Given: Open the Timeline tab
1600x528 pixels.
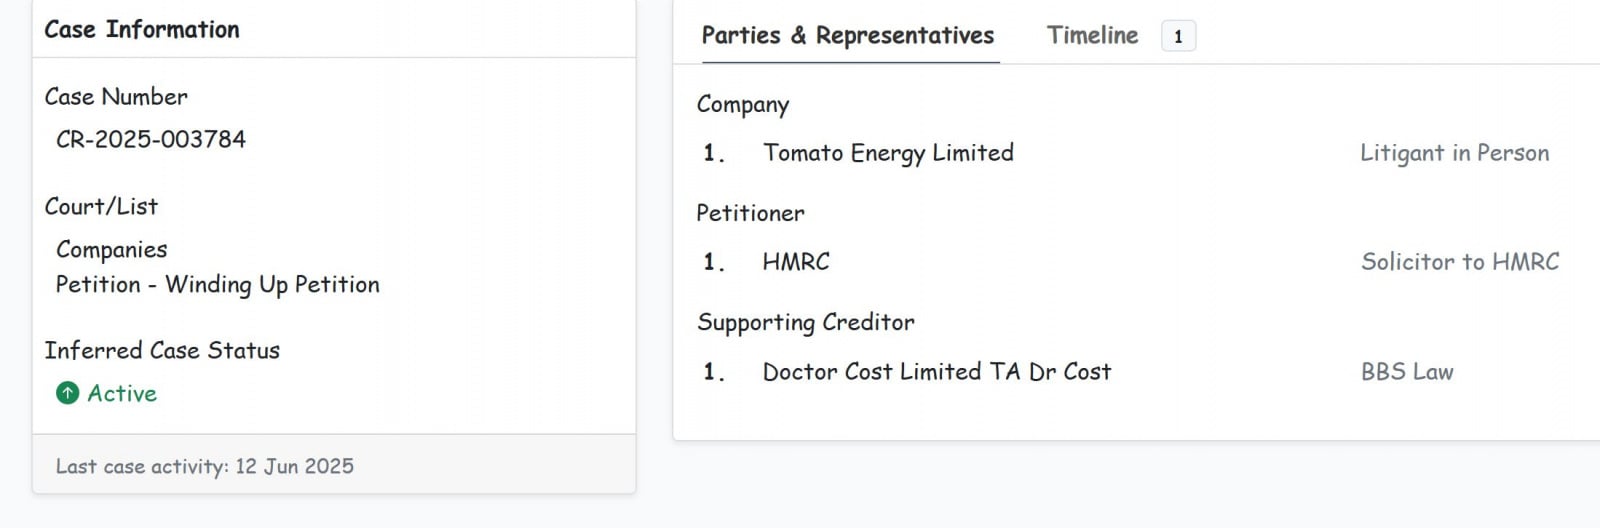Looking at the screenshot, I should click(1092, 36).
